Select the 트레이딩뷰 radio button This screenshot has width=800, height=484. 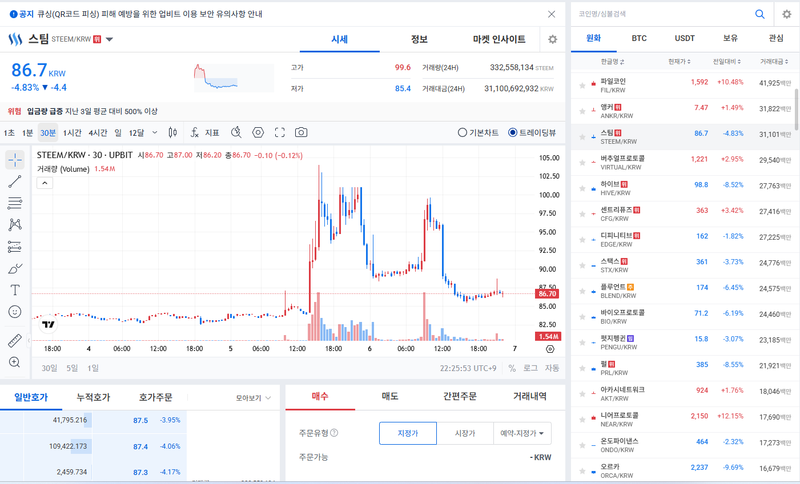(513, 133)
